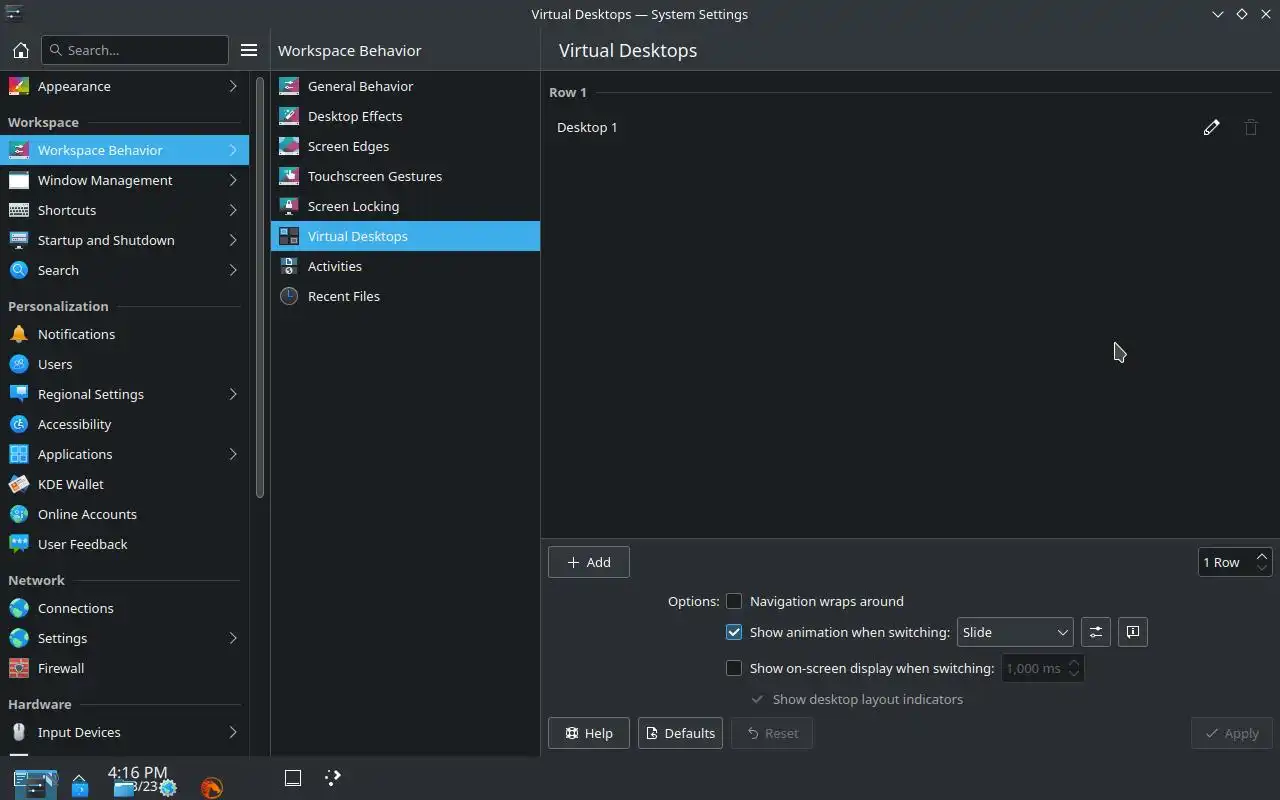Open Recent Files page
1280x800 pixels.
pyautogui.click(x=405, y=296)
